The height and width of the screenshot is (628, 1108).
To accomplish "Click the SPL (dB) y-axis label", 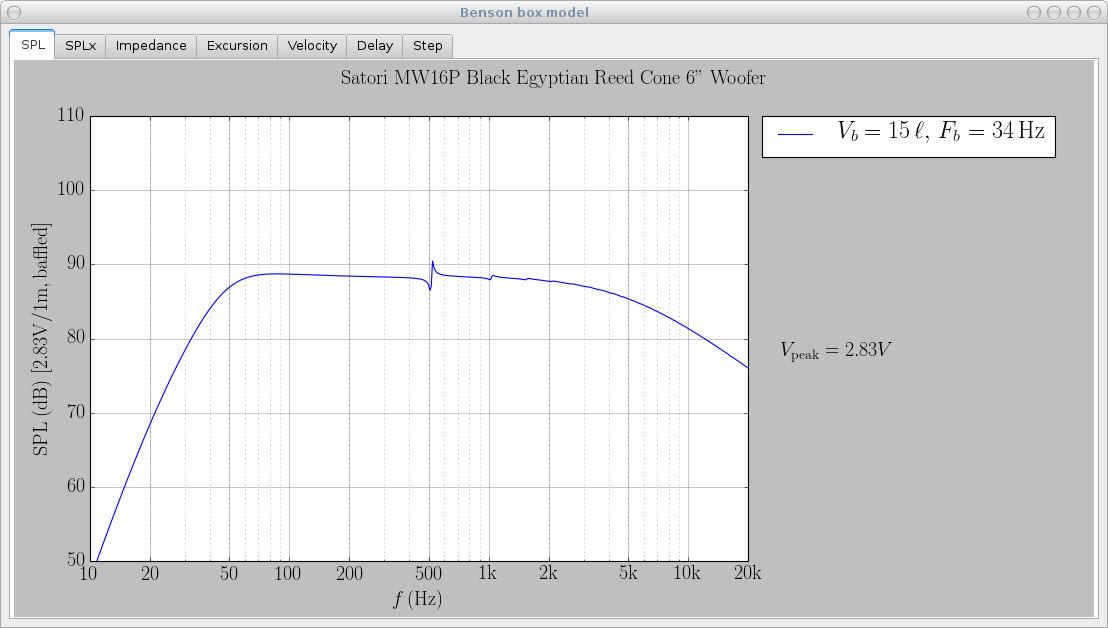I will (x=41, y=339).
